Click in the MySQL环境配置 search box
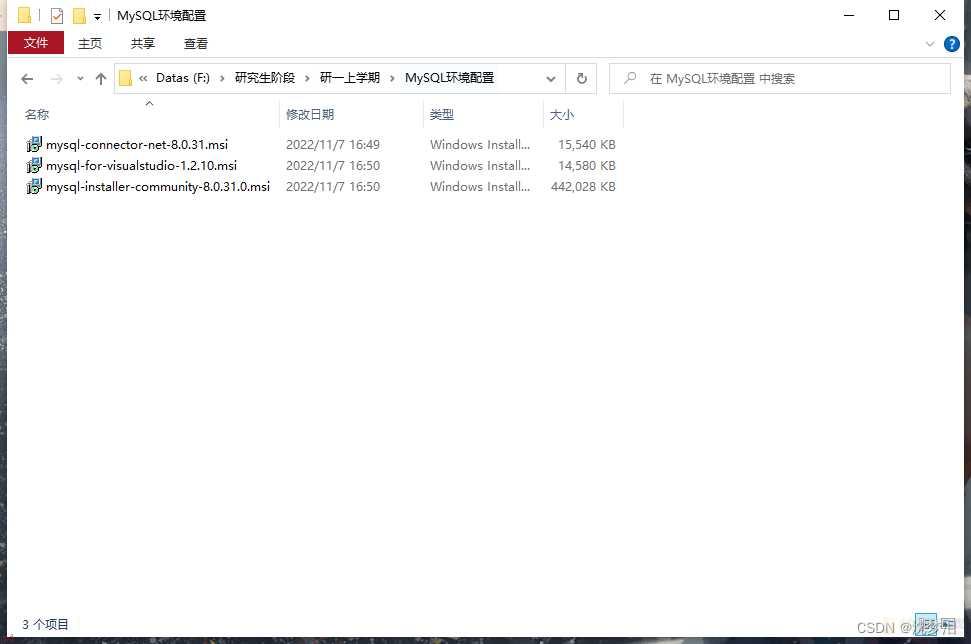 point(780,79)
